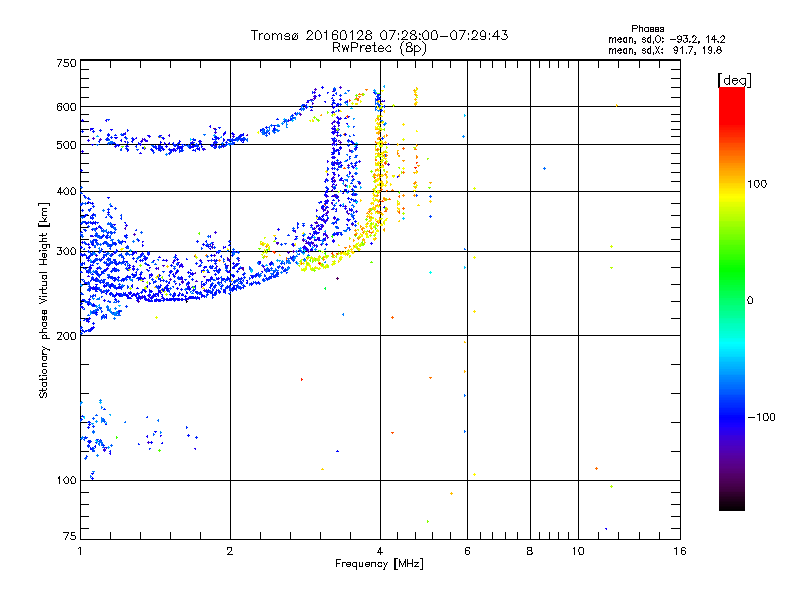800x600 pixels.
Task: Click the 'mean, sd,X: 91.7, 19.8' text
Action: pos(665,50)
